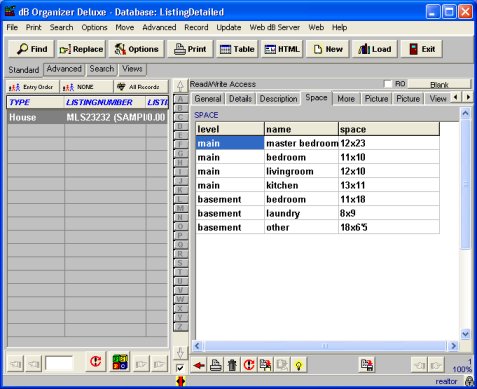
Task: Click the 'master bedroom' name cell
Action: tap(301, 143)
